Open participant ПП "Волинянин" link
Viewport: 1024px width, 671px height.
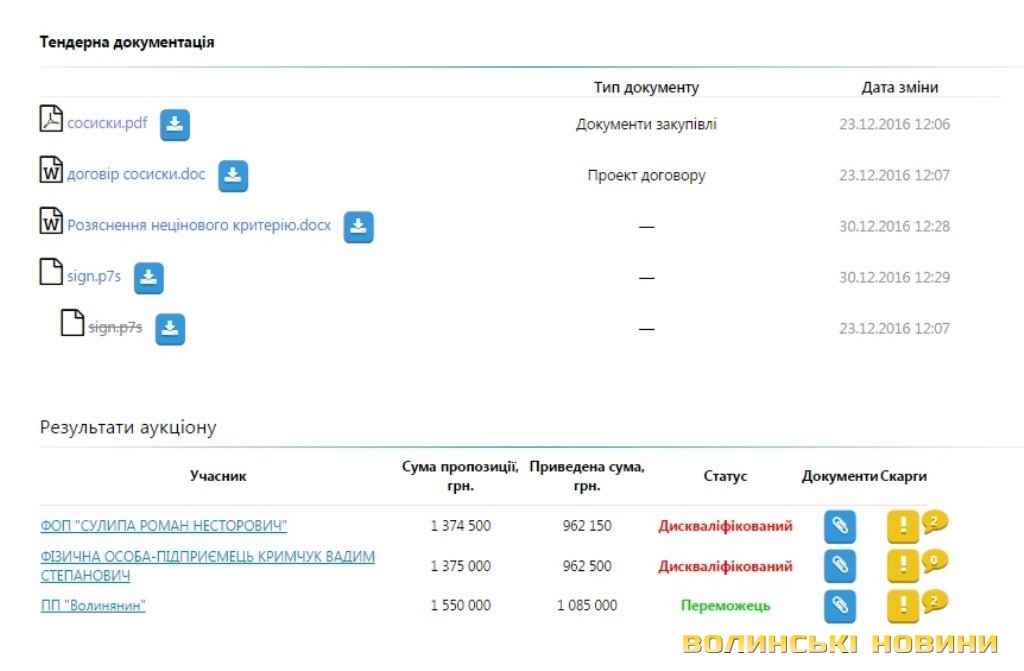pyautogui.click(x=93, y=606)
